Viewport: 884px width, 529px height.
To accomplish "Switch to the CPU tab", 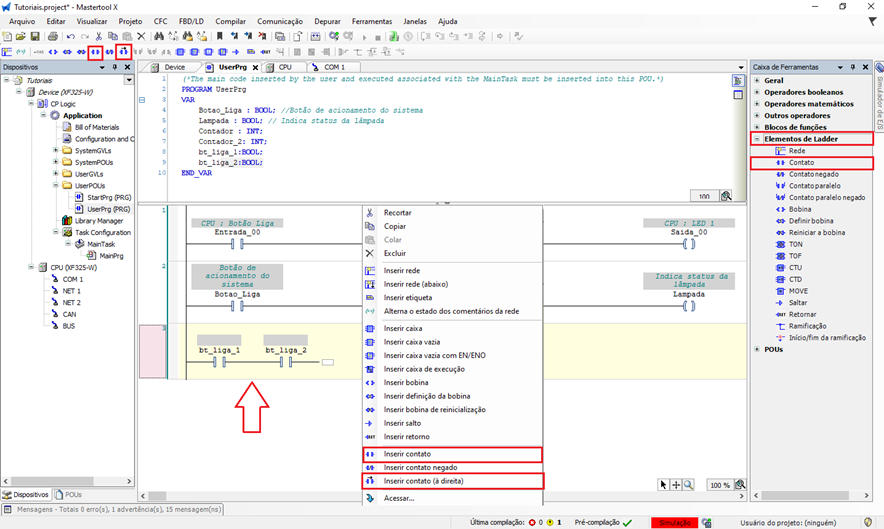I will point(284,67).
